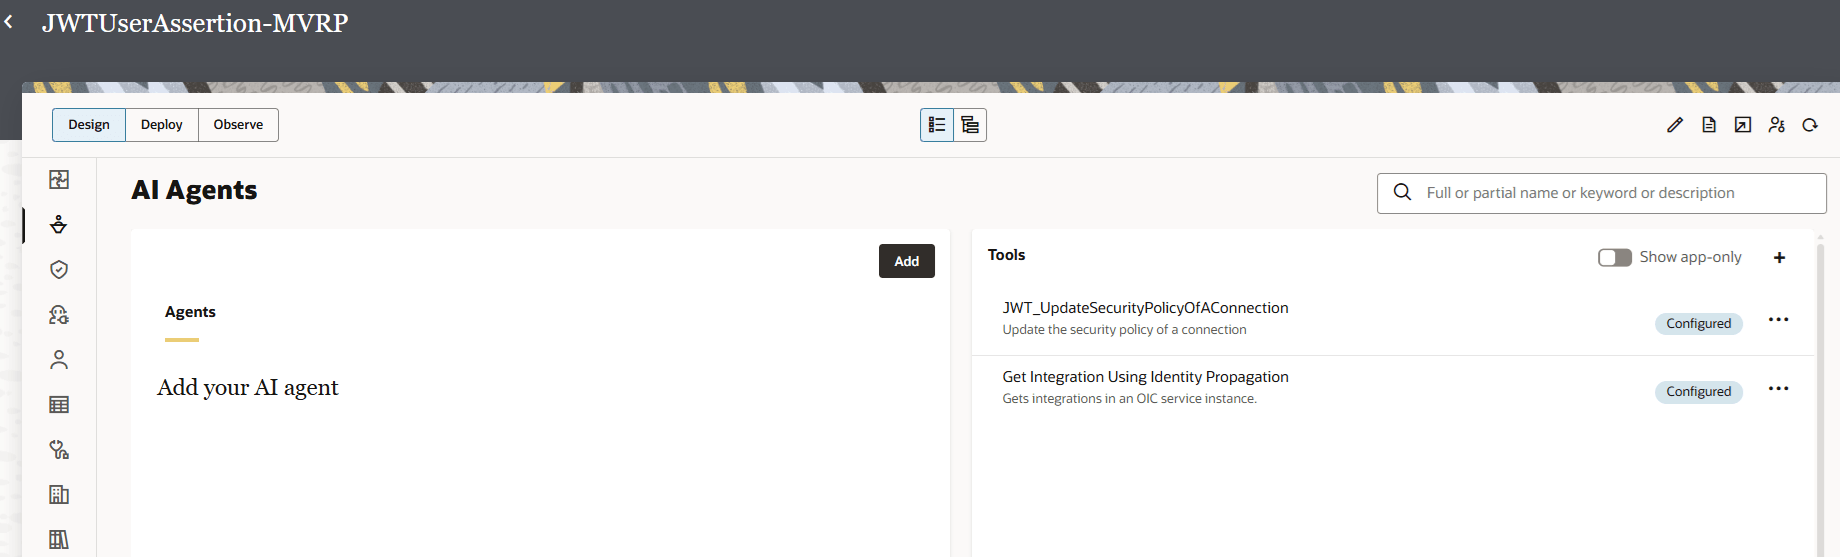Toggle the Show app-only switch
This screenshot has height=557, width=1840.
(x=1614, y=258)
